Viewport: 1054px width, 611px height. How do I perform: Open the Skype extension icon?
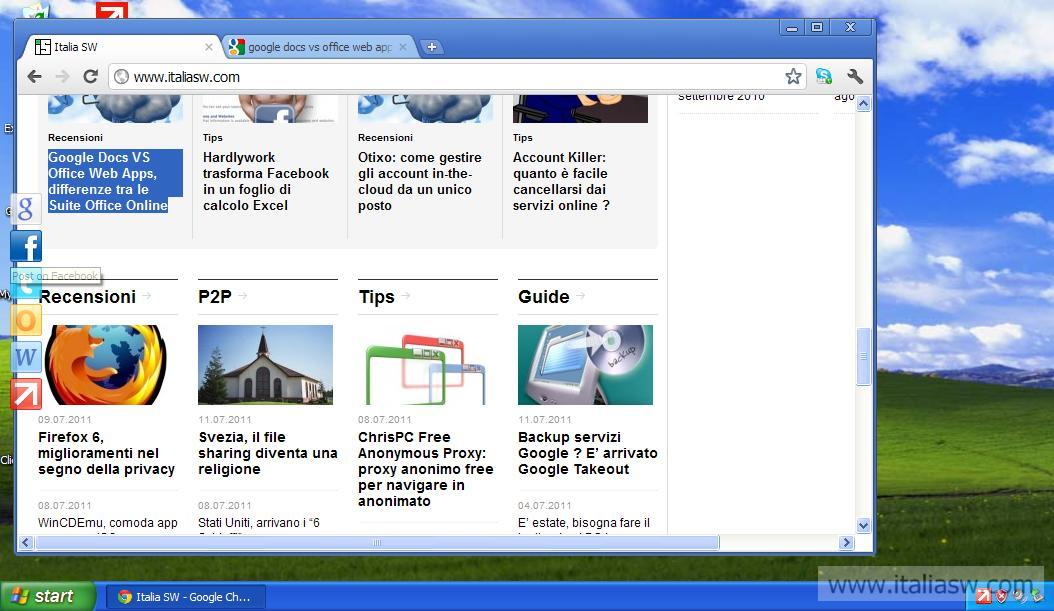(823, 77)
